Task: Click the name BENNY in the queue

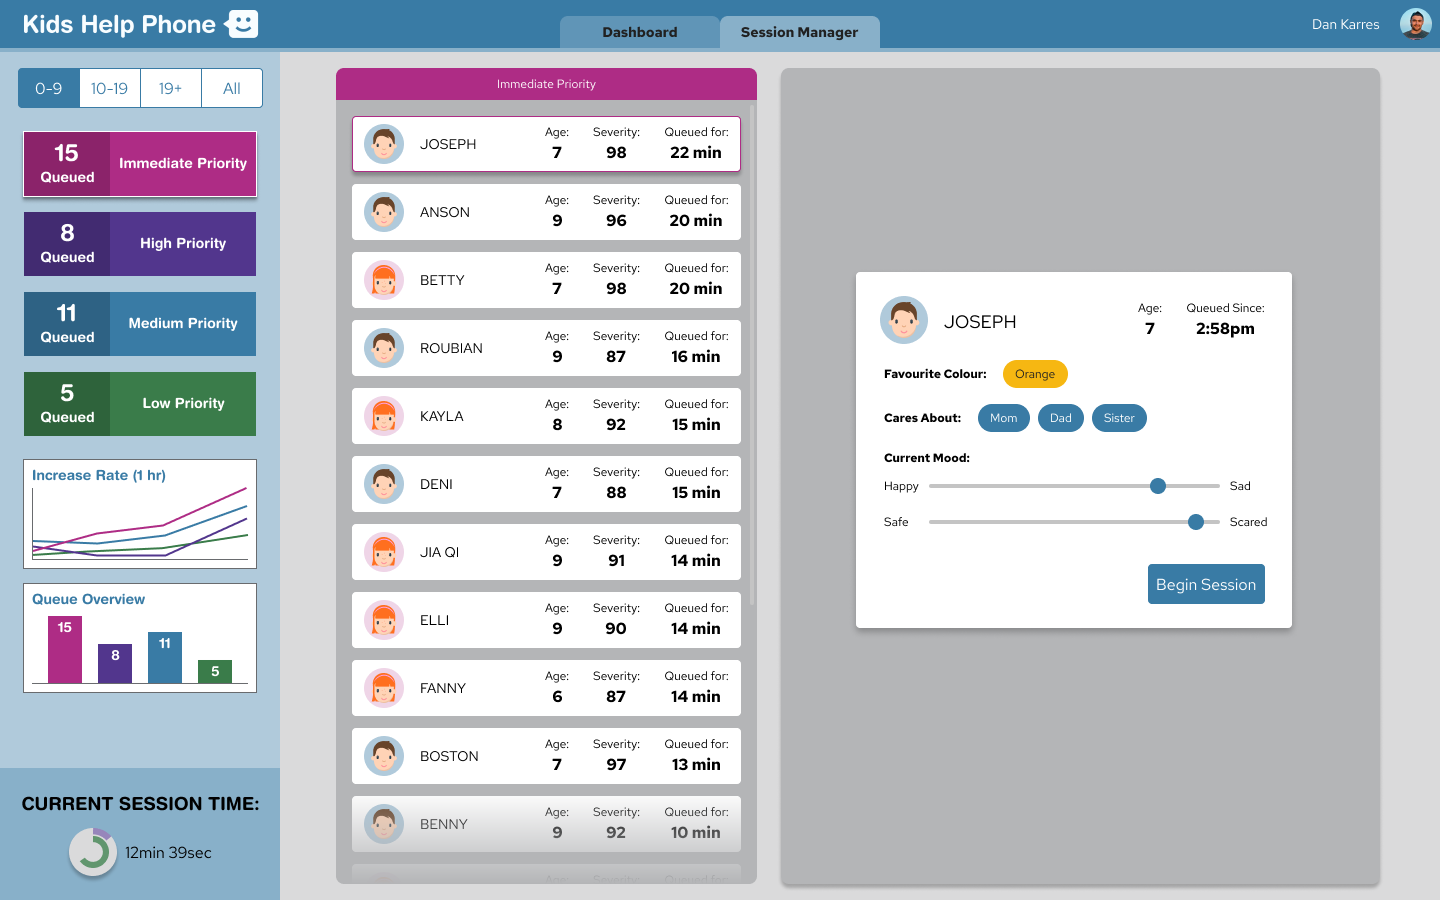Action: [444, 824]
